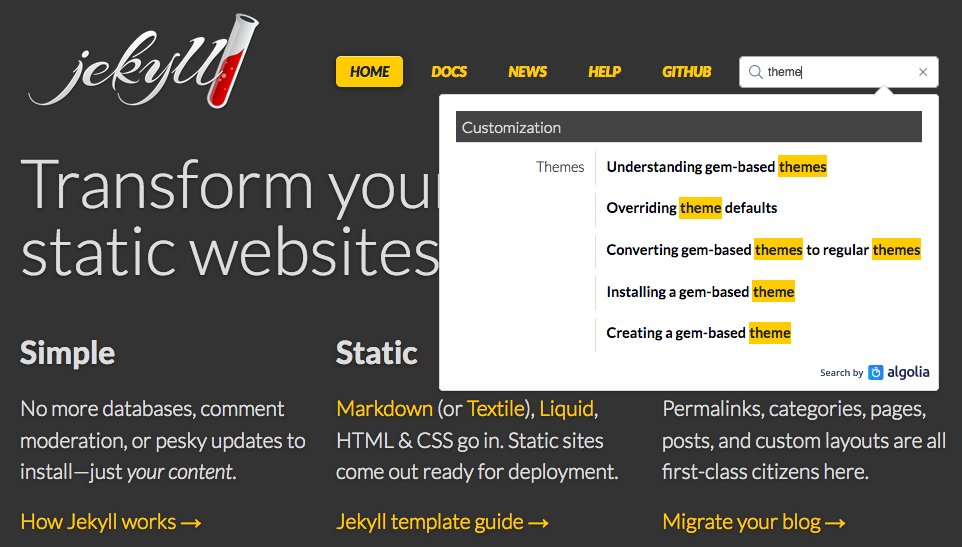Click the magnifier icon in search box
Viewport: 962px width, 547px height.
pyautogui.click(x=755, y=72)
